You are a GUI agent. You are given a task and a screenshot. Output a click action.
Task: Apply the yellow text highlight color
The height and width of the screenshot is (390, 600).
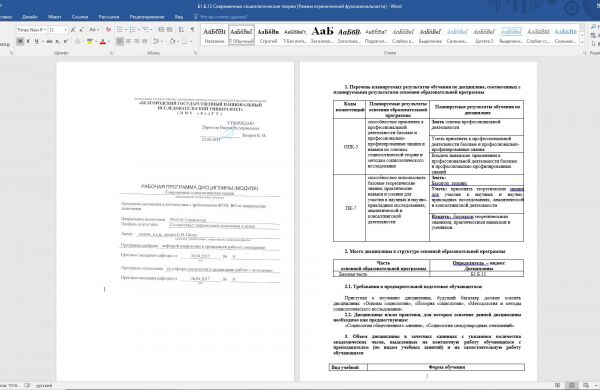[x=90, y=41]
